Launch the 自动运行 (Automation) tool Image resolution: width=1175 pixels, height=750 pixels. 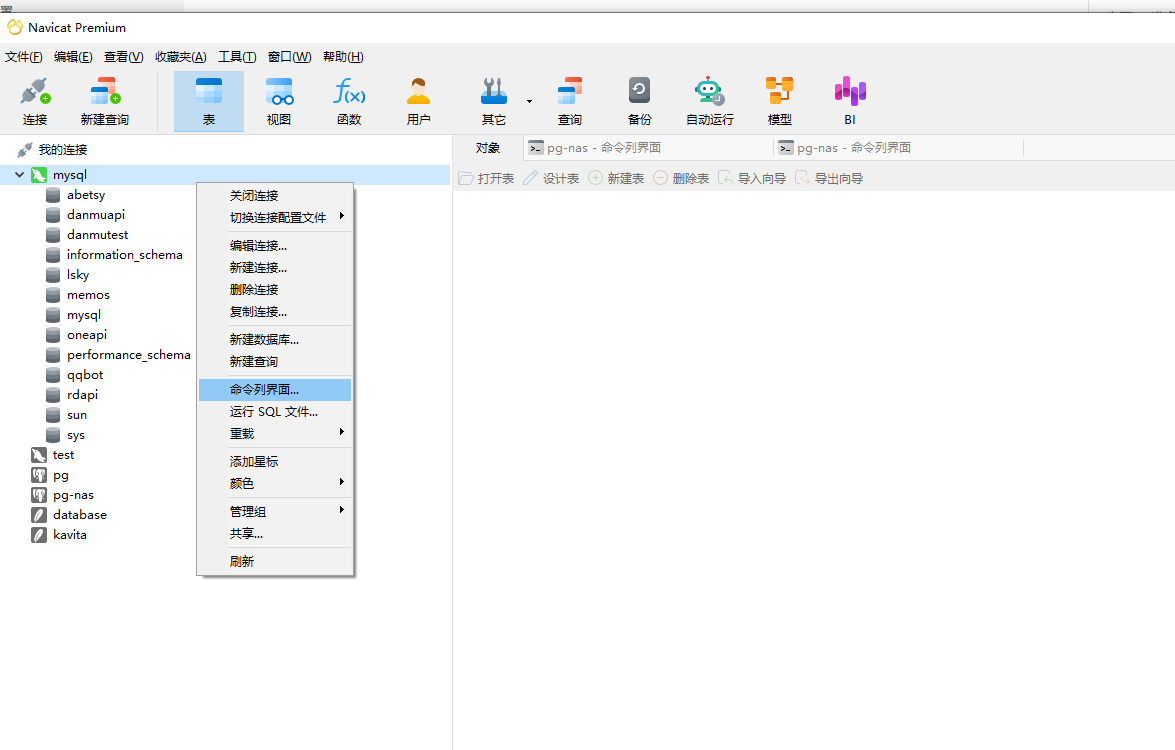709,100
